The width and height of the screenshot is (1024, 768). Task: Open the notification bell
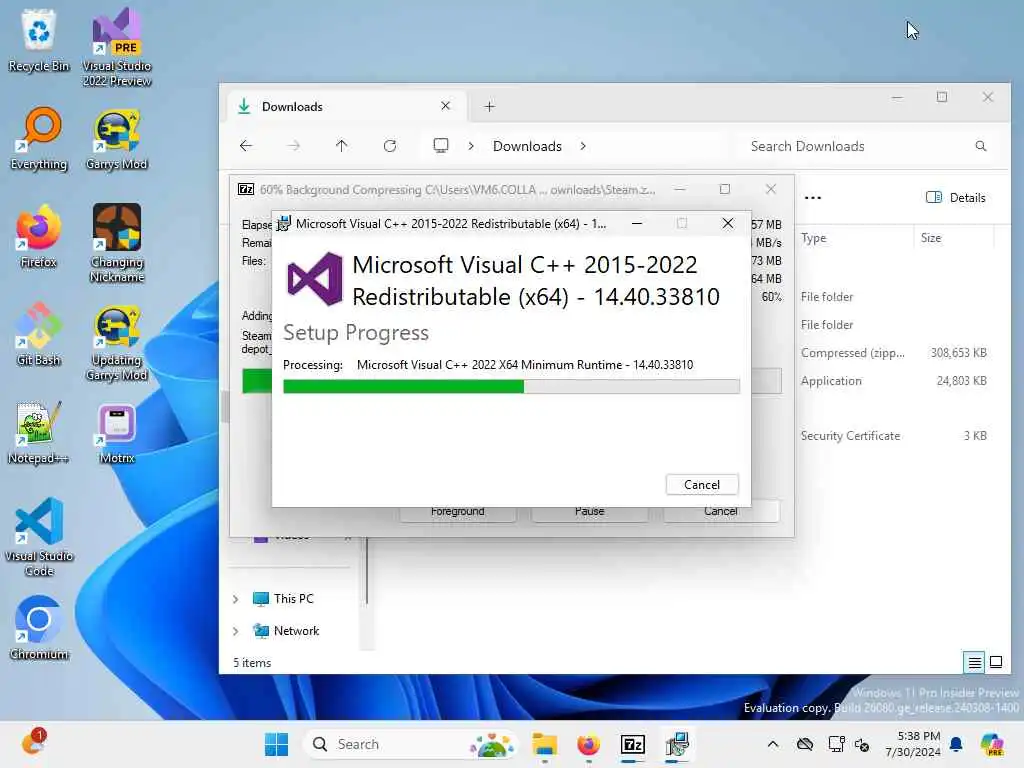[956, 744]
